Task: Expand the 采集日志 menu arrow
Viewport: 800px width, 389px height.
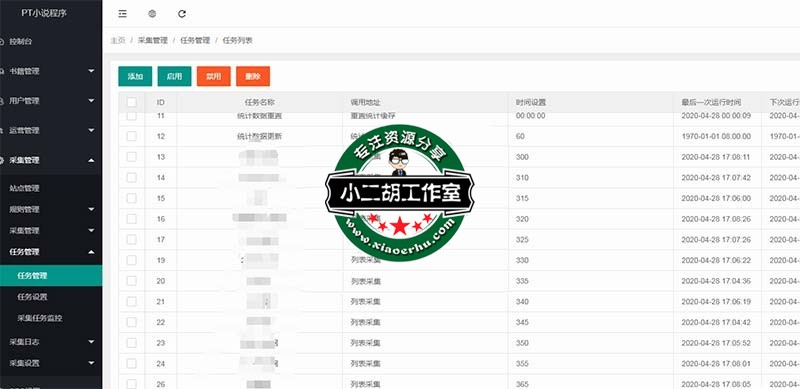Action: tap(91, 342)
